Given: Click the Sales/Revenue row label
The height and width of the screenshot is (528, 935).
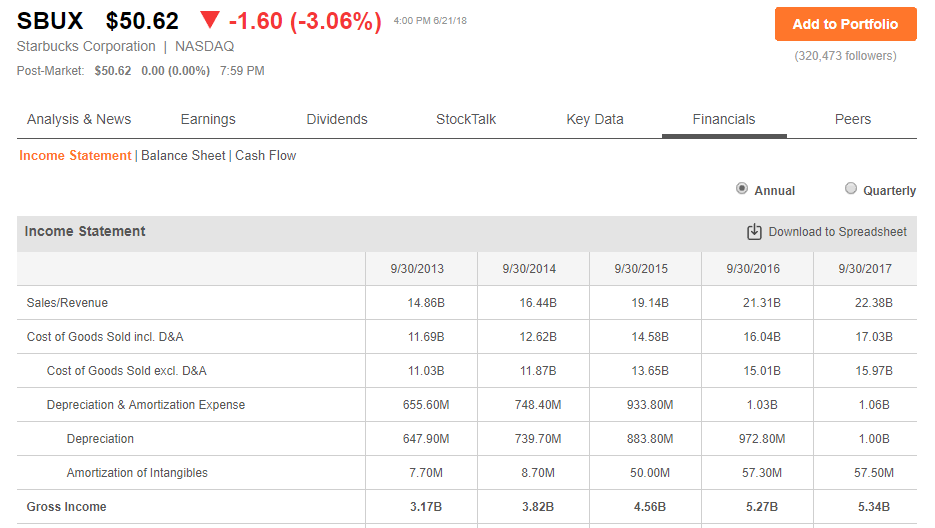Looking at the screenshot, I should click(67, 302).
